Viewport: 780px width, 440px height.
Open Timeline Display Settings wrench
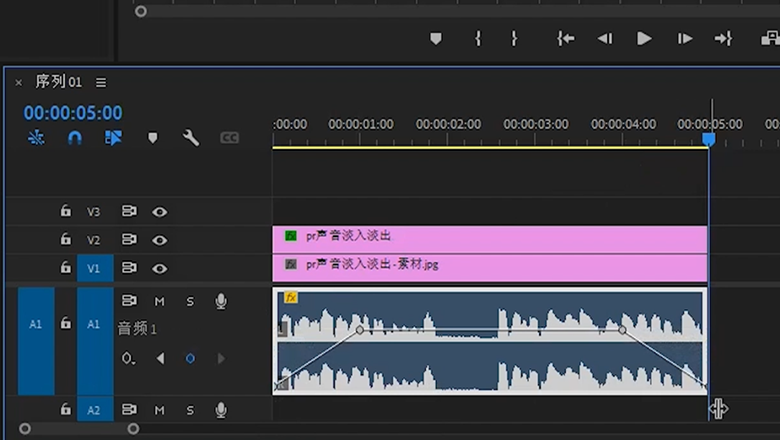coord(191,138)
